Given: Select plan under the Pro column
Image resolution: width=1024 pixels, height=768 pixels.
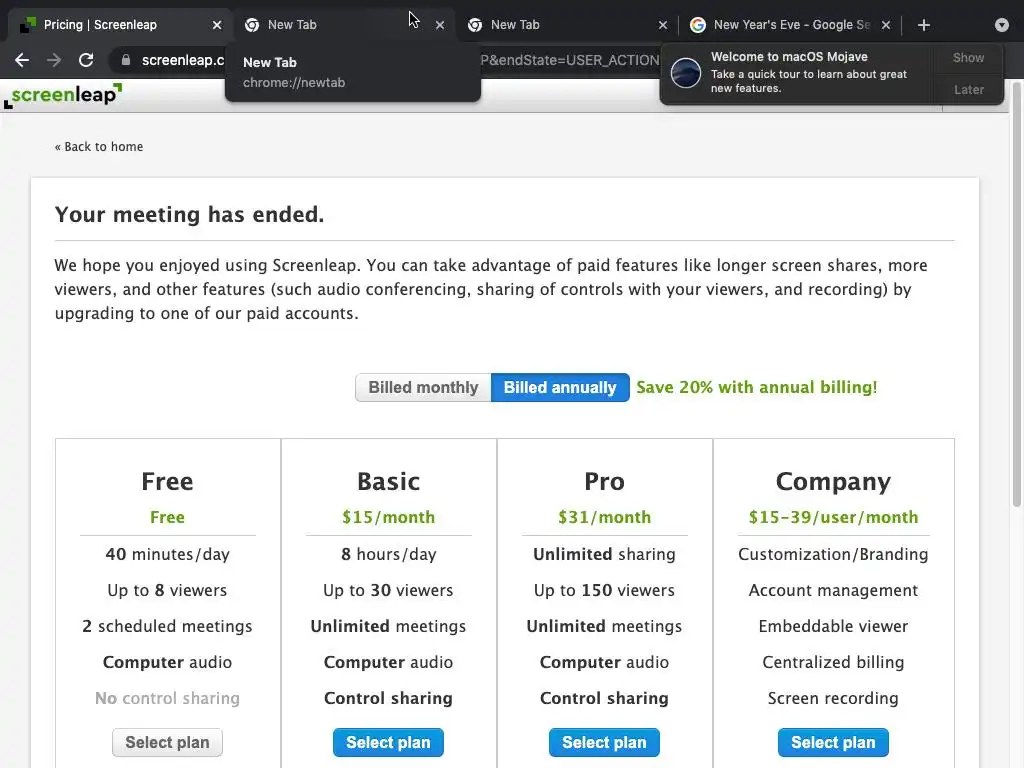Looking at the screenshot, I should pyautogui.click(x=604, y=743).
